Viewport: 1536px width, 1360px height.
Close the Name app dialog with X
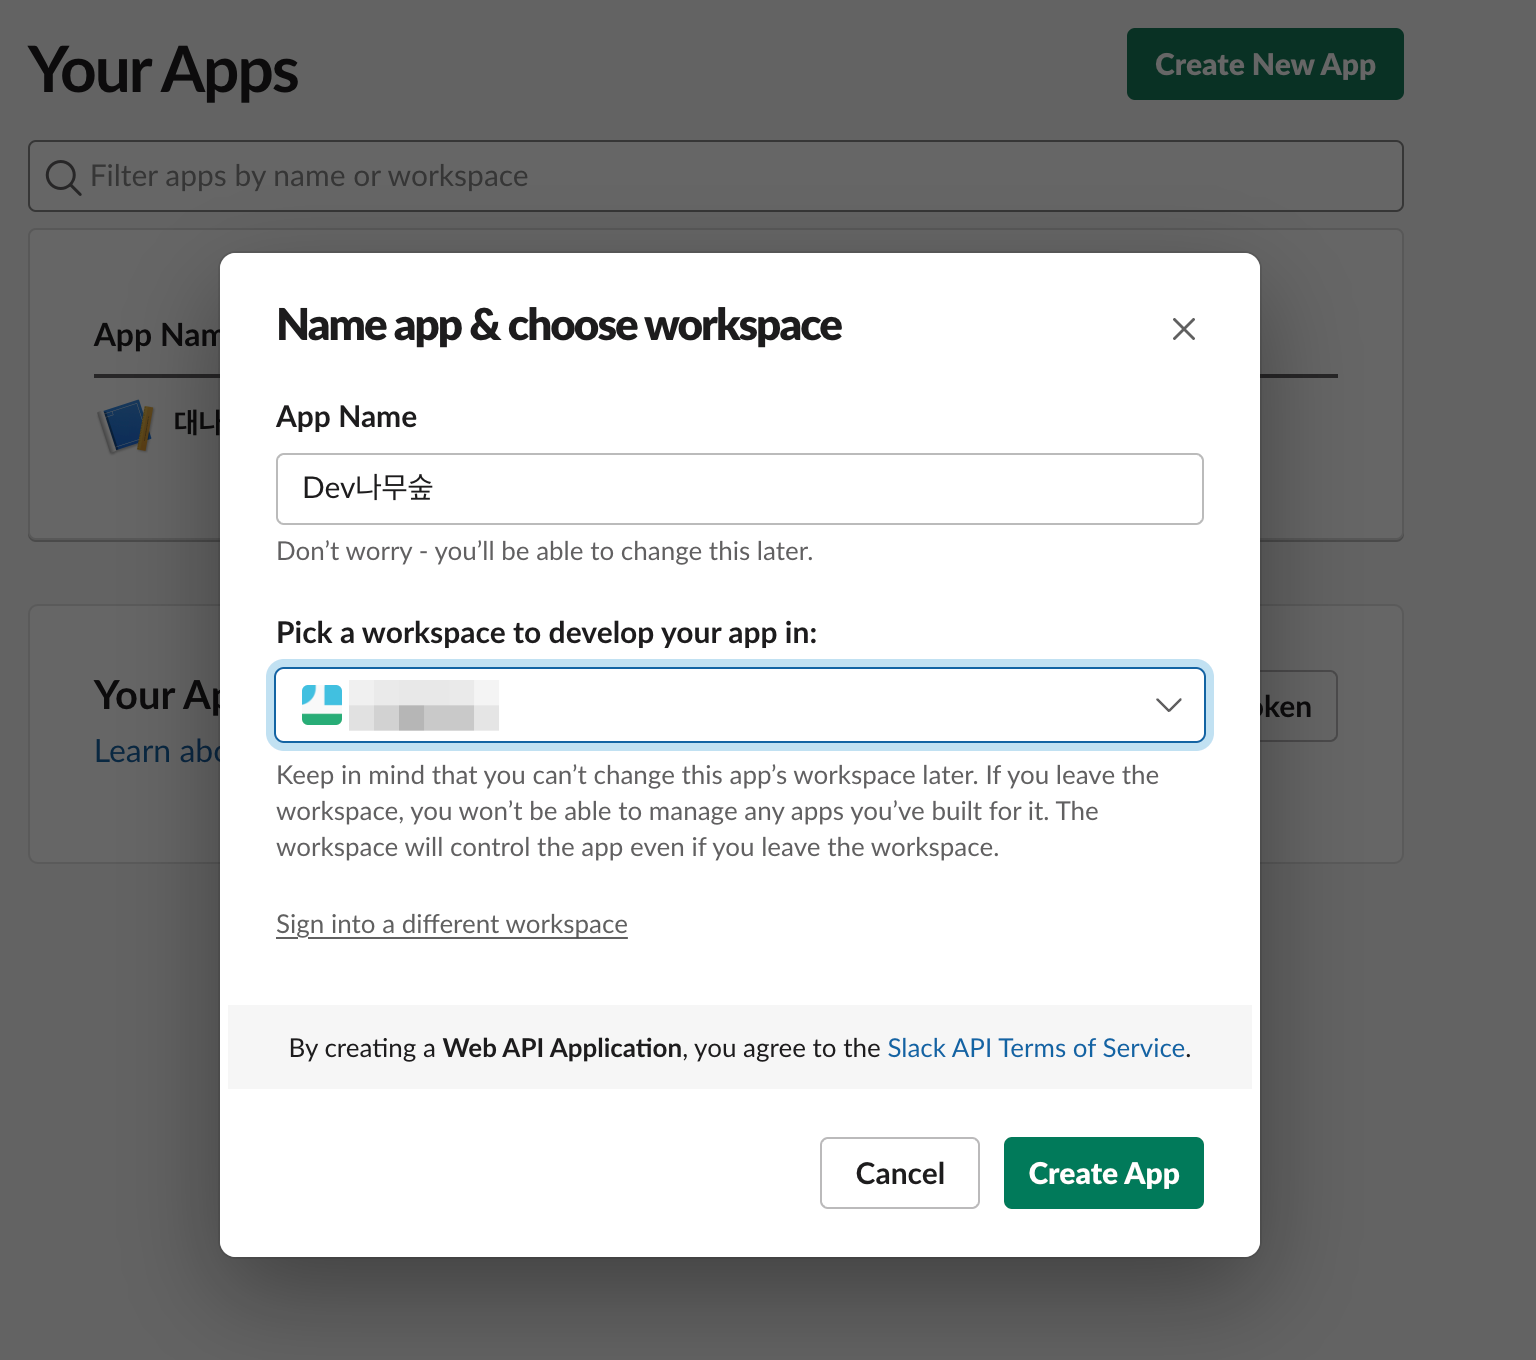[x=1184, y=329]
